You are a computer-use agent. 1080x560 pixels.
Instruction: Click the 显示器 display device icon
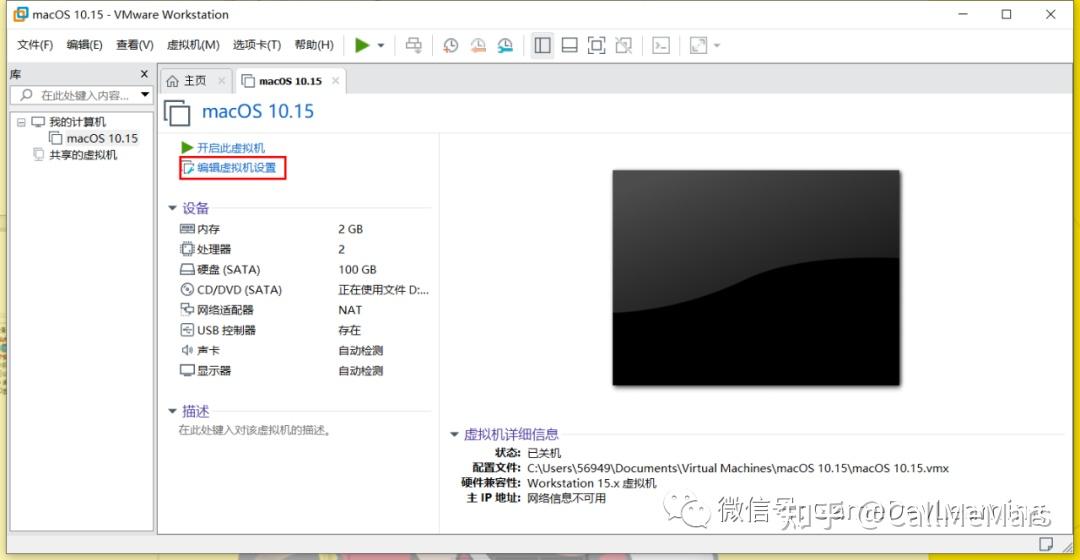[x=187, y=370]
